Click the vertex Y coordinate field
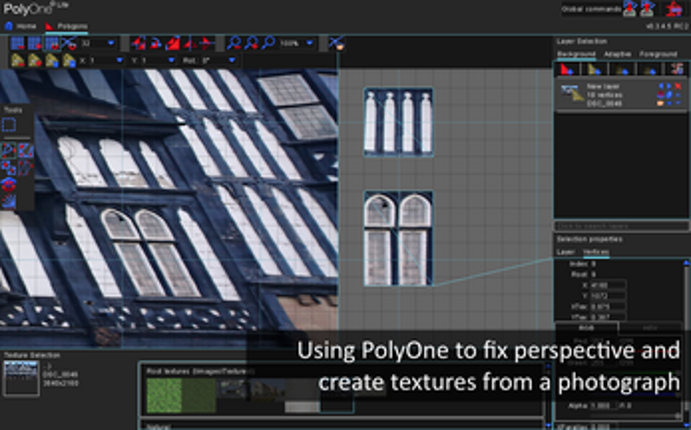This screenshot has height=430, width=691. coord(608,296)
